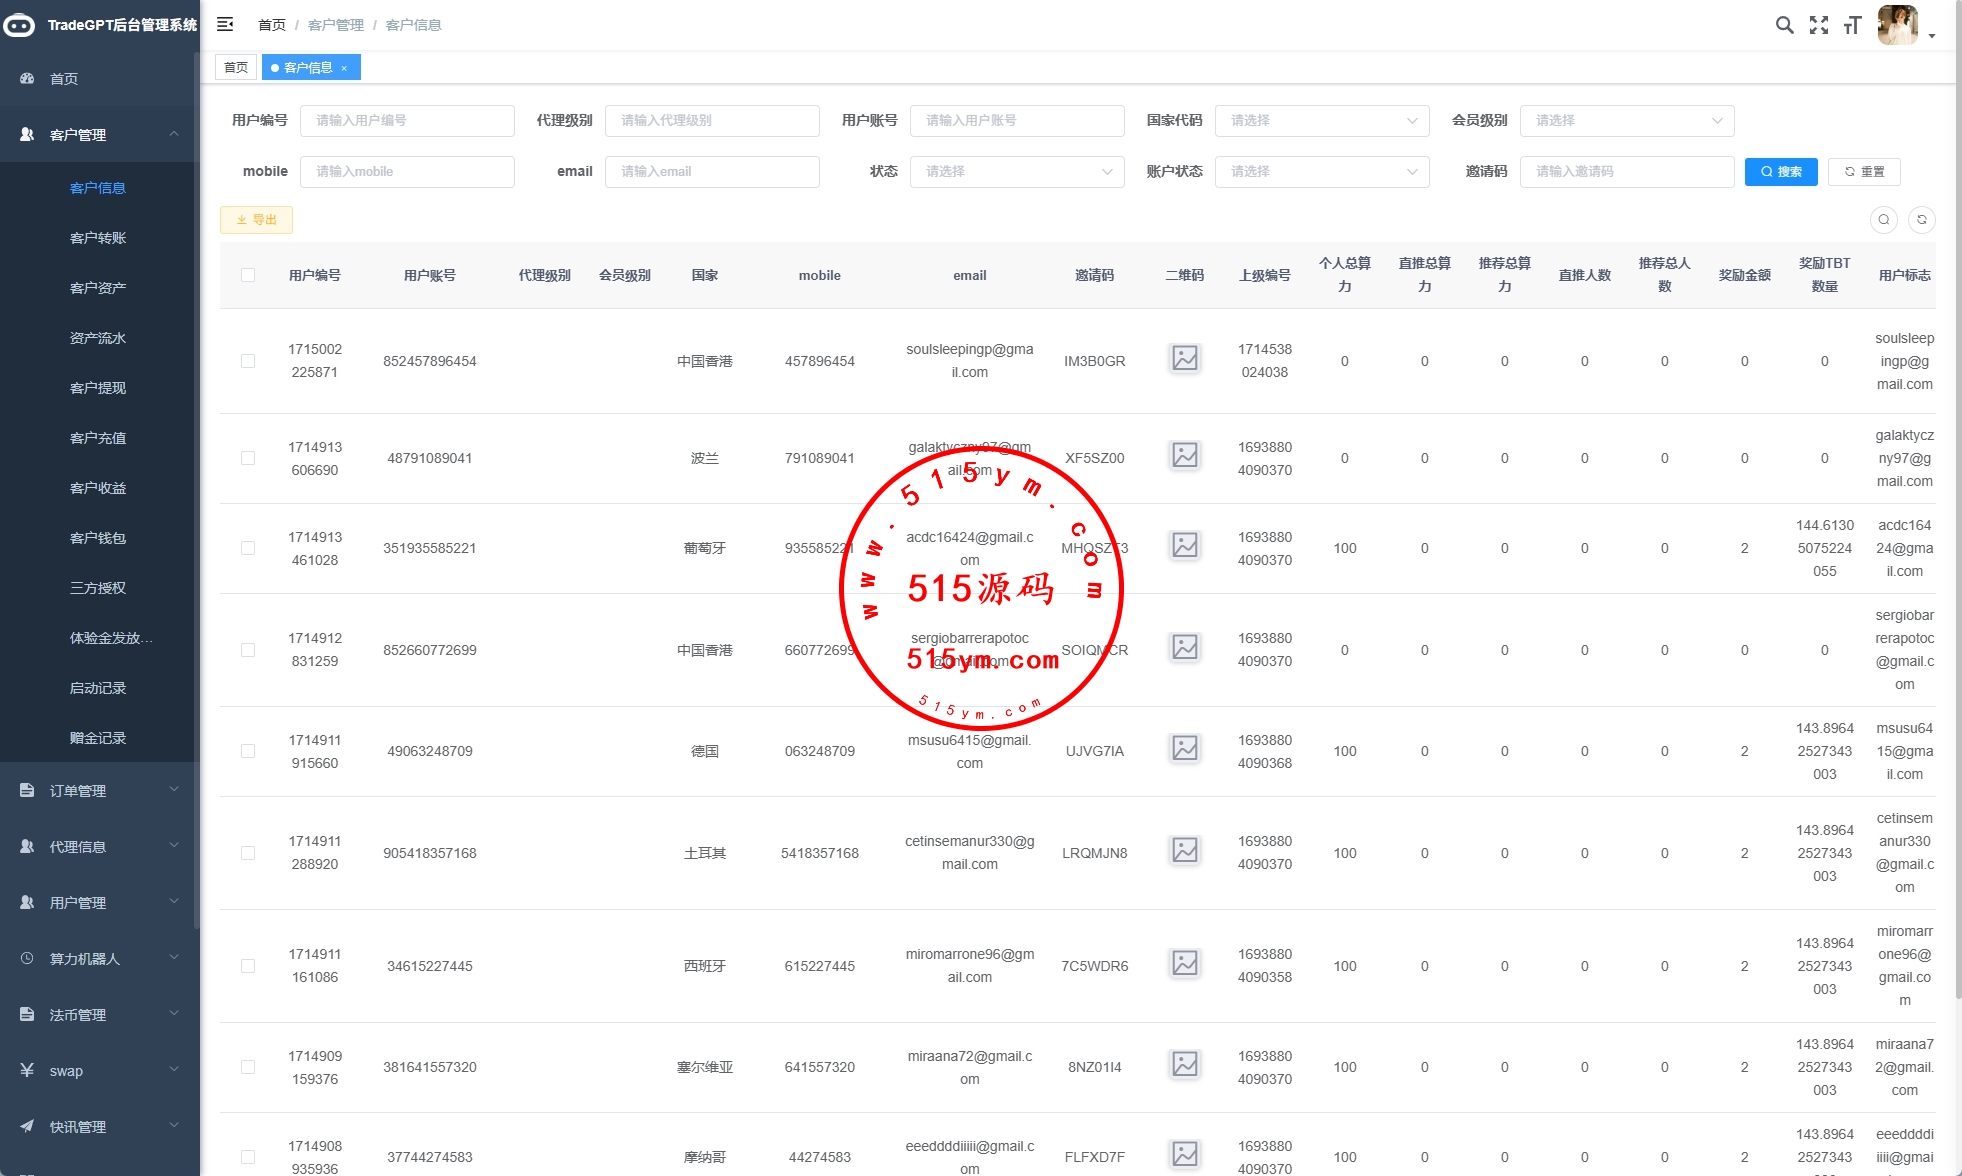Click the 导出 export button

click(256, 220)
